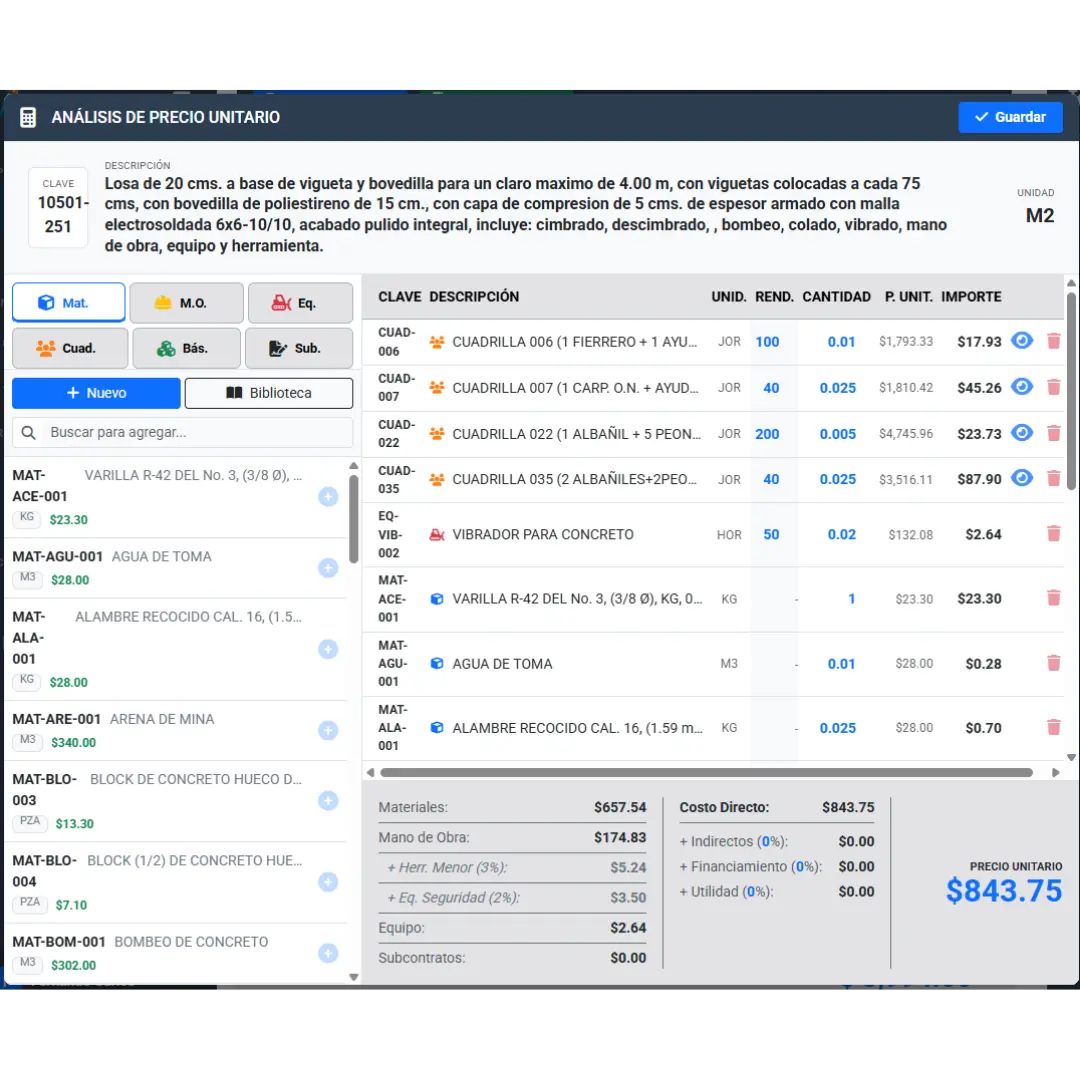1080x1080 pixels.
Task: Switch to the Mat. materials tab
Action: (69, 302)
